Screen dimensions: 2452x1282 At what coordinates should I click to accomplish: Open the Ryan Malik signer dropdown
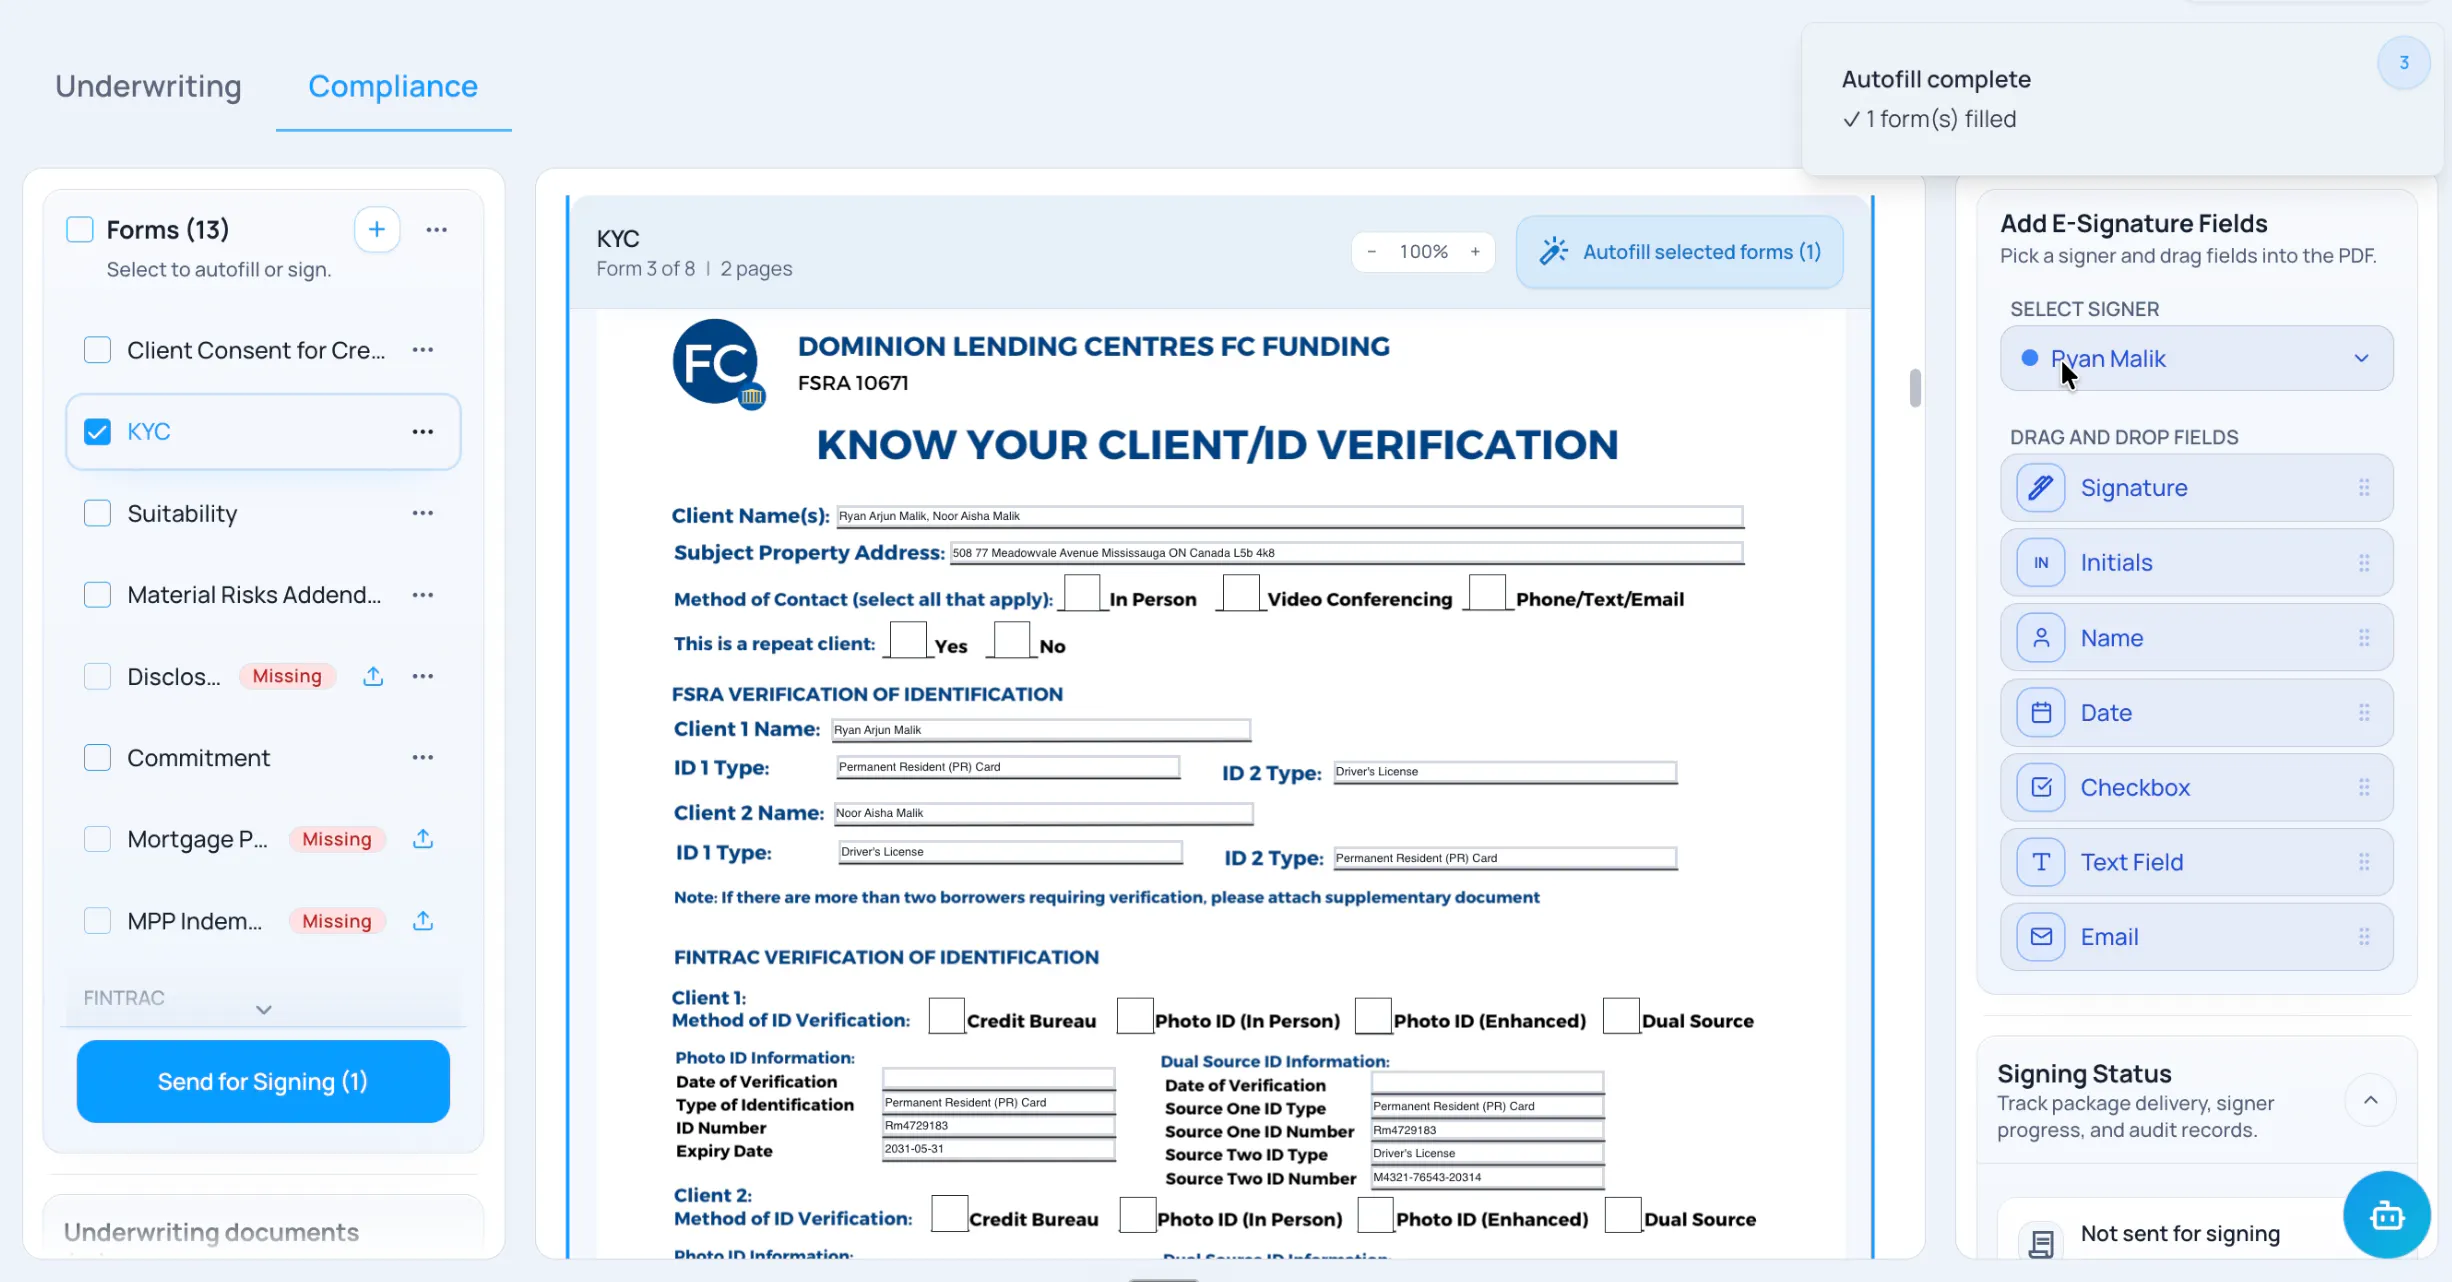tap(2196, 358)
